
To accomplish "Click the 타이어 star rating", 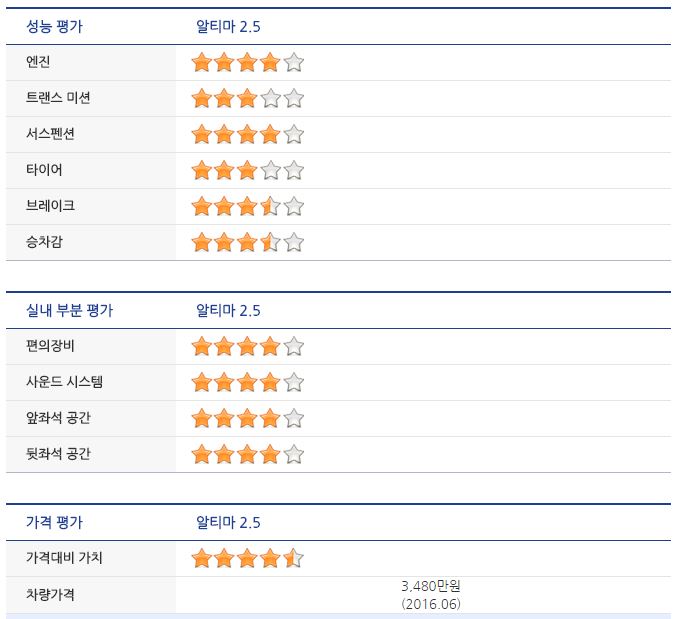I will pos(247,171).
